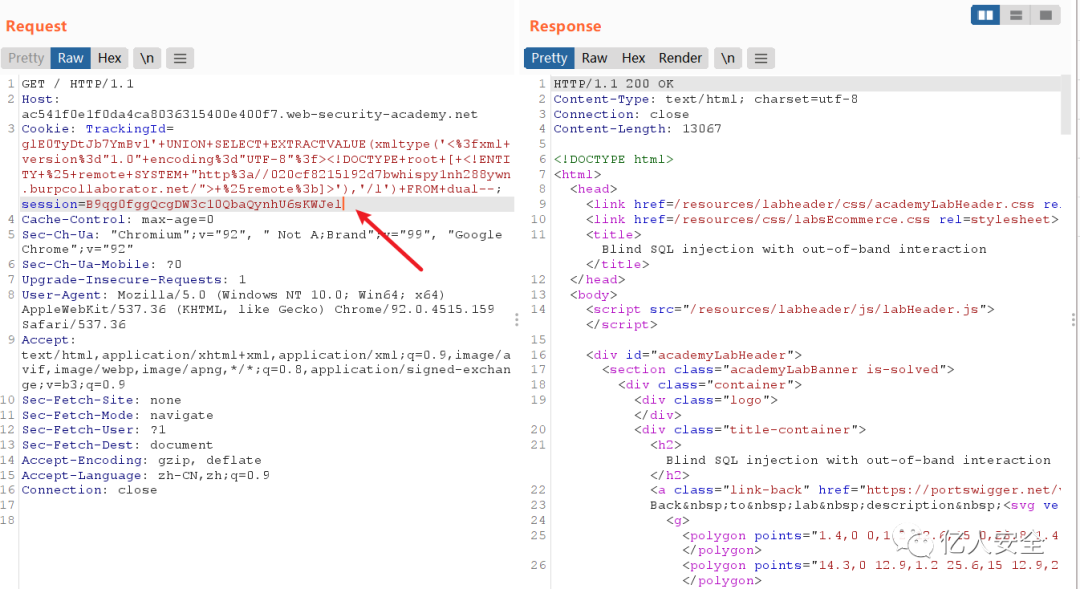Click the 'GET / HTTP/1.1' request line
The width and height of the screenshot is (1080, 589).
(78, 84)
